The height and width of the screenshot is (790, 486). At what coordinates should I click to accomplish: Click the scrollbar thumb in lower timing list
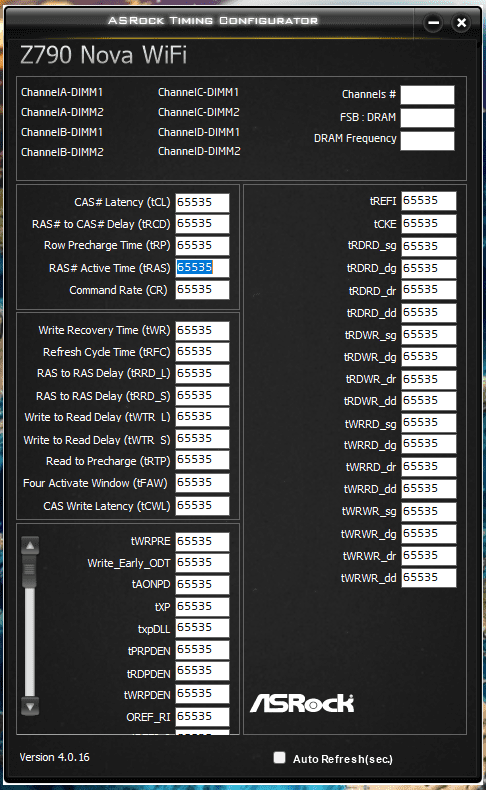pos(30,571)
